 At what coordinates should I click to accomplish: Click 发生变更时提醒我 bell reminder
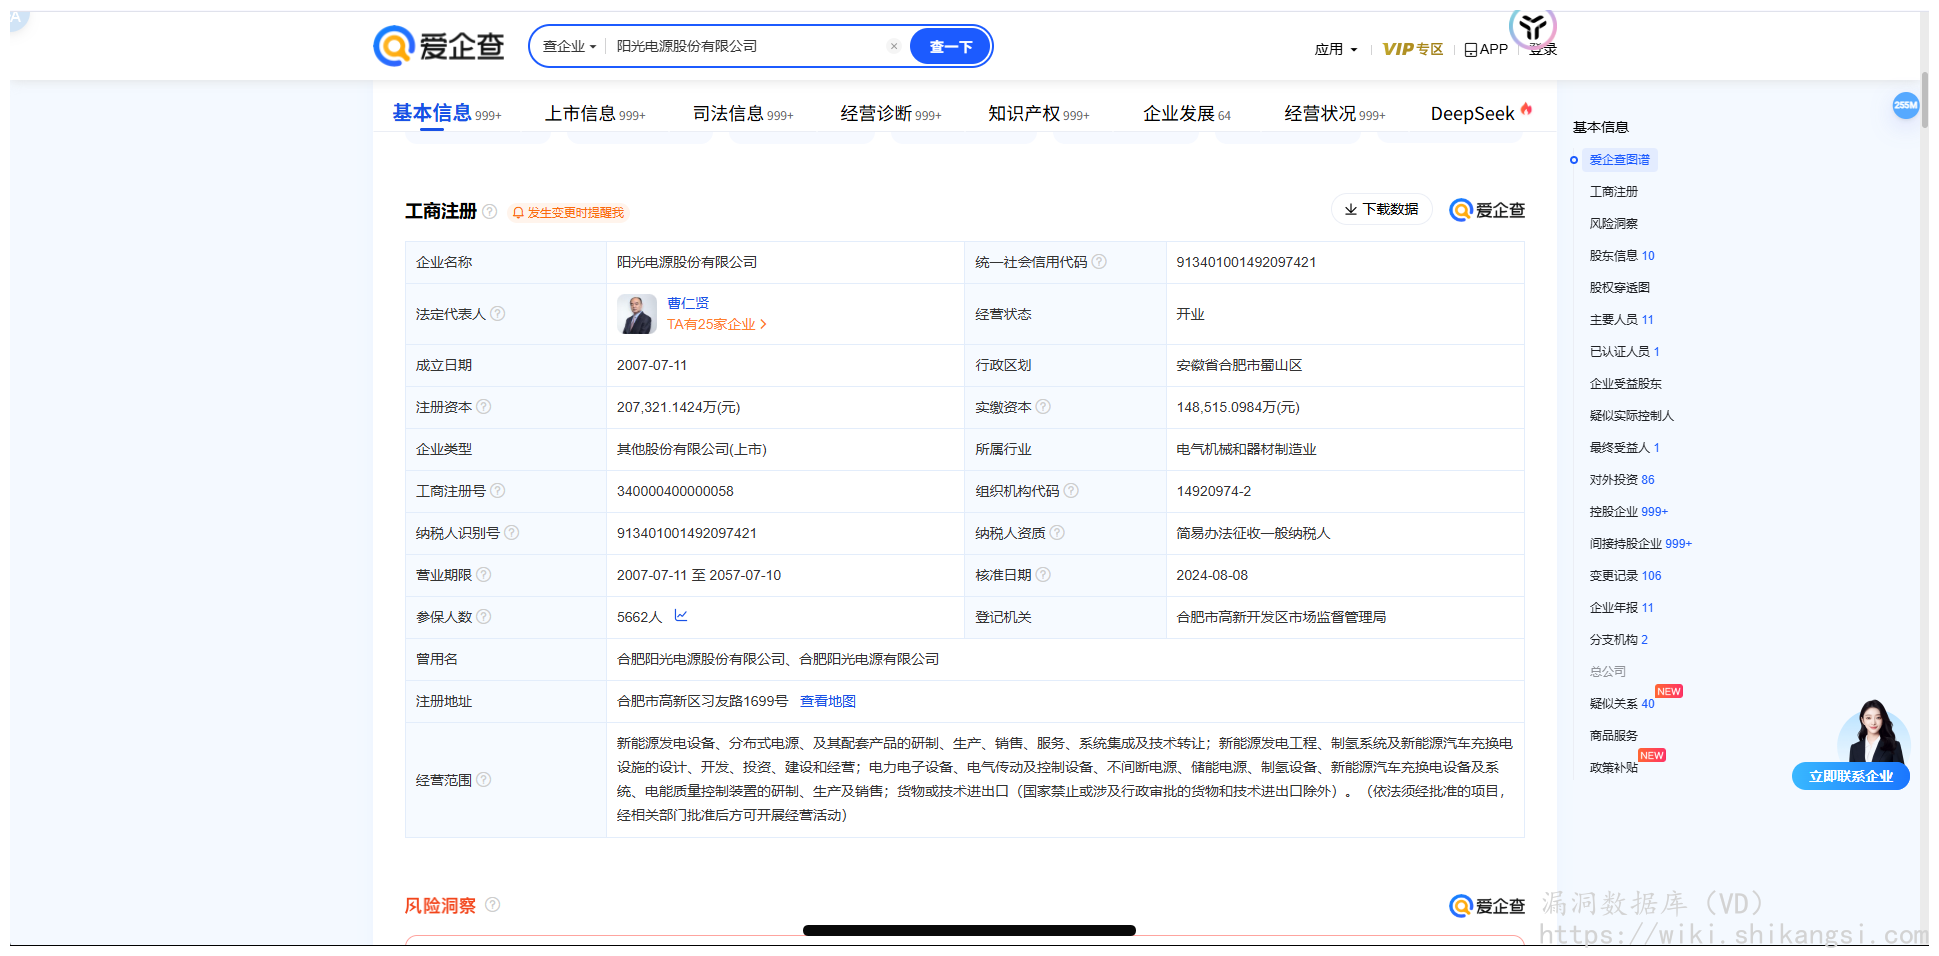pos(567,212)
